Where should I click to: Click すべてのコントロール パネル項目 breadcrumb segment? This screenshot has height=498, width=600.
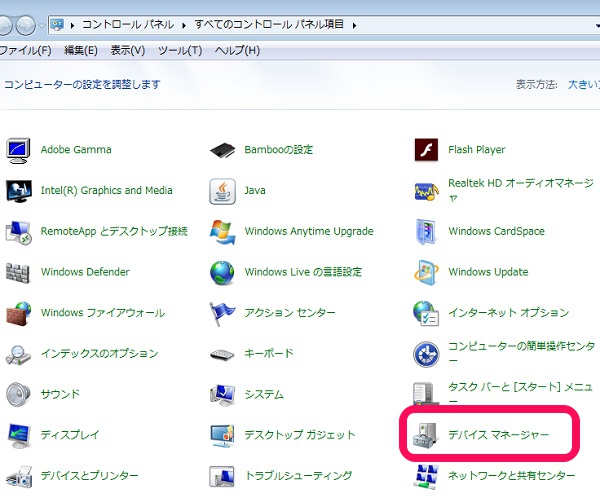(269, 24)
